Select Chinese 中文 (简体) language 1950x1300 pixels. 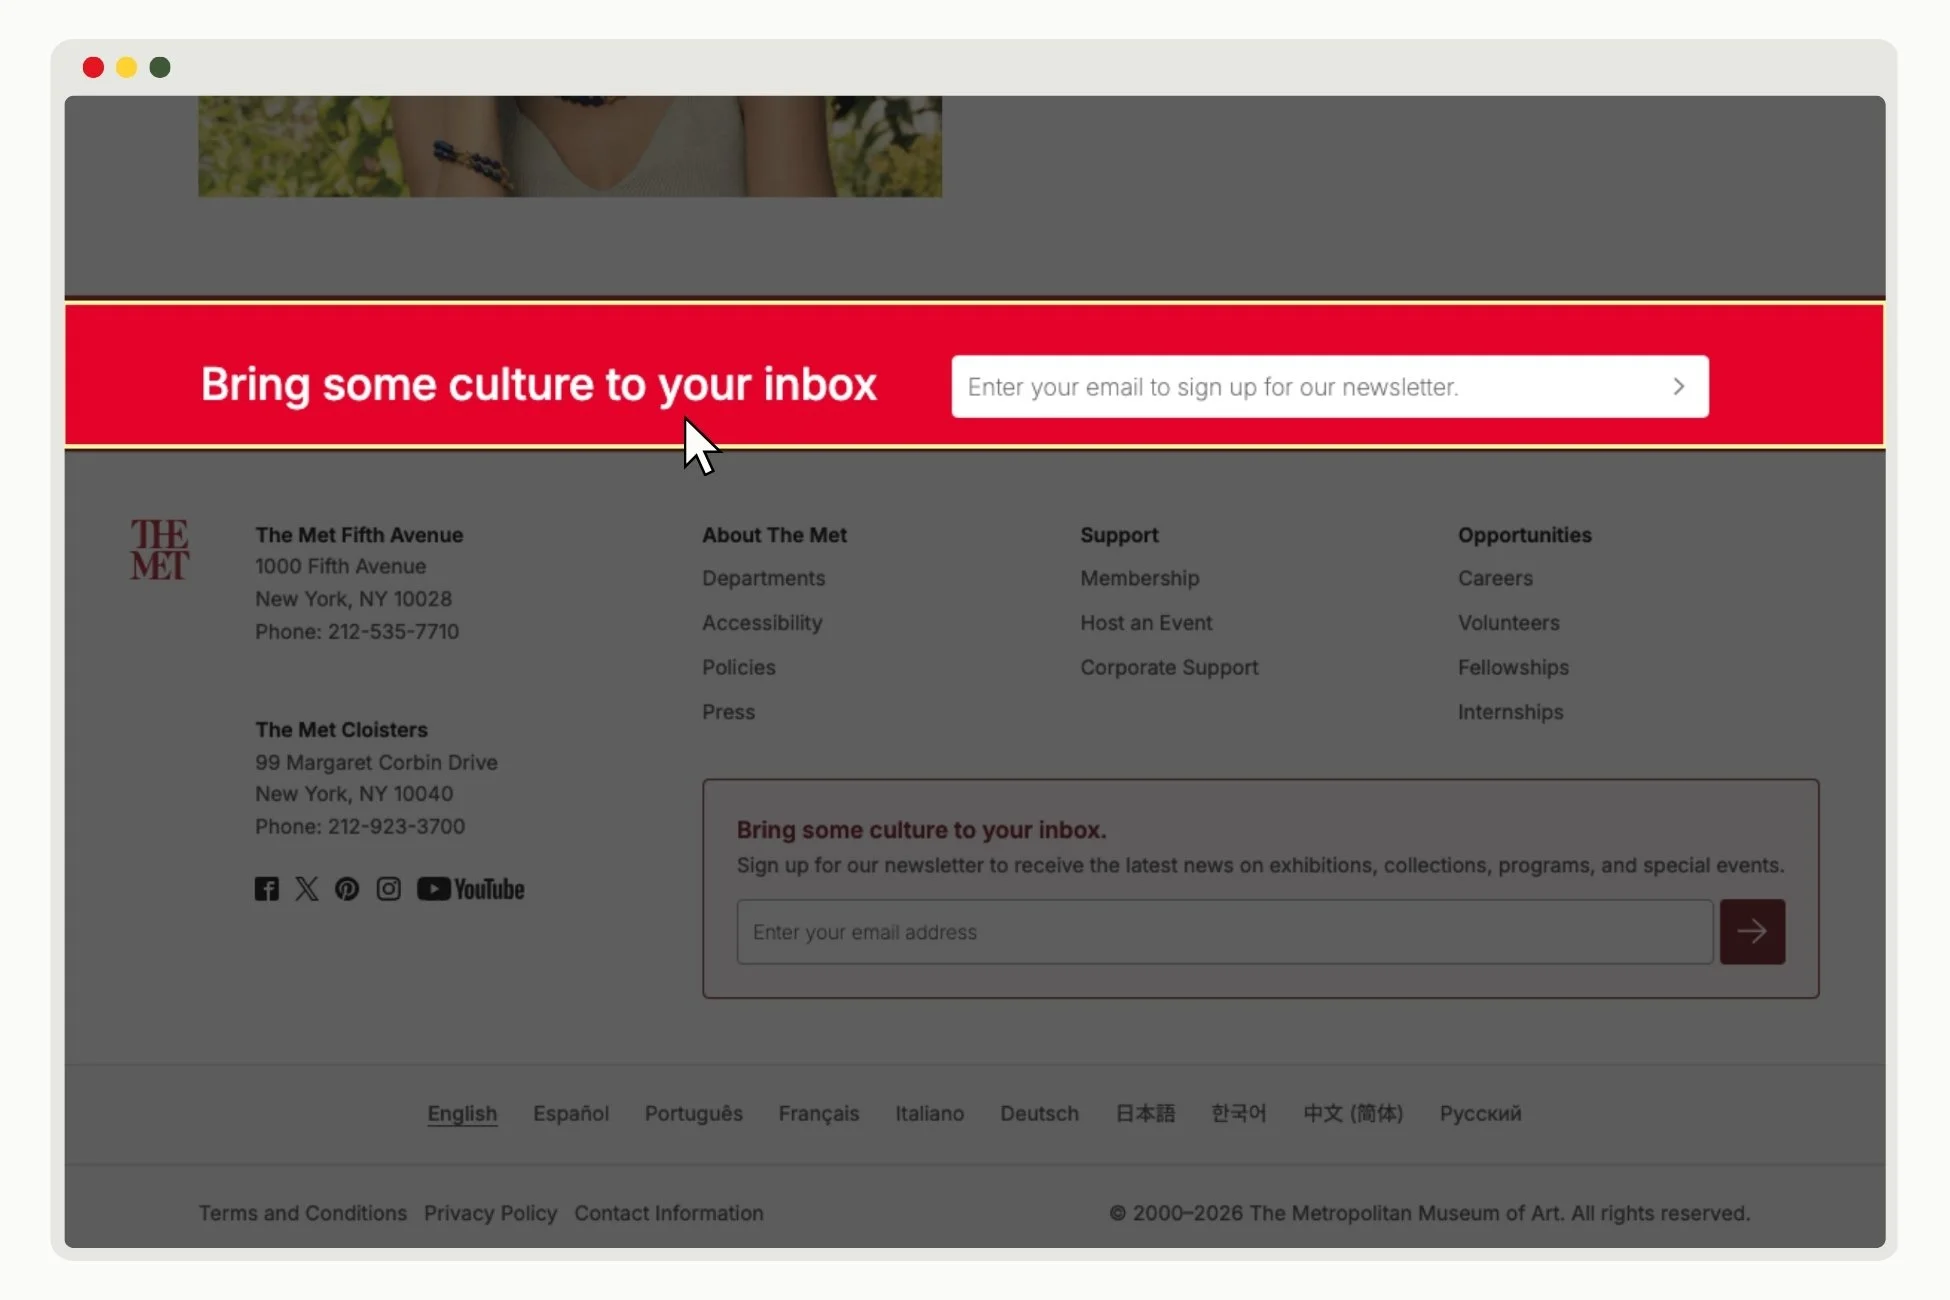point(1353,1113)
